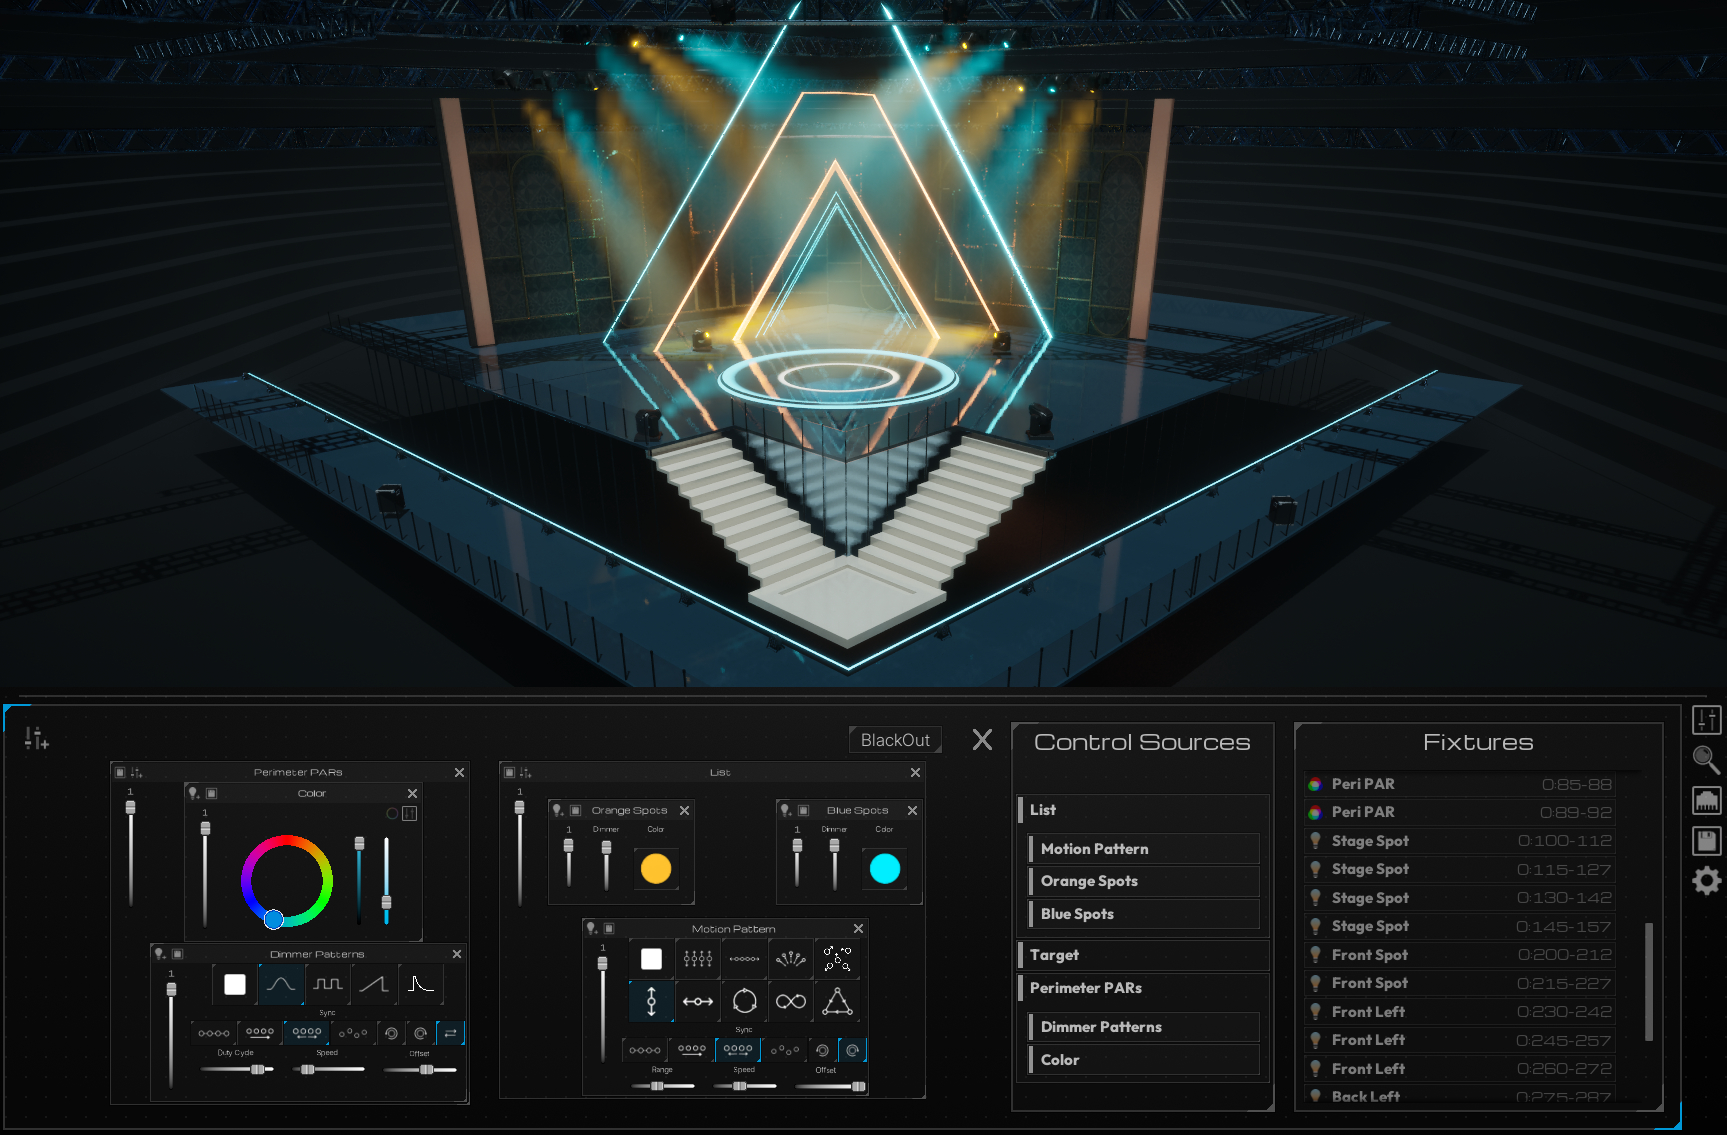Collapse Dimmer Patterns panel with its square icon
Image resolution: width=1727 pixels, height=1135 pixels.
point(177,954)
